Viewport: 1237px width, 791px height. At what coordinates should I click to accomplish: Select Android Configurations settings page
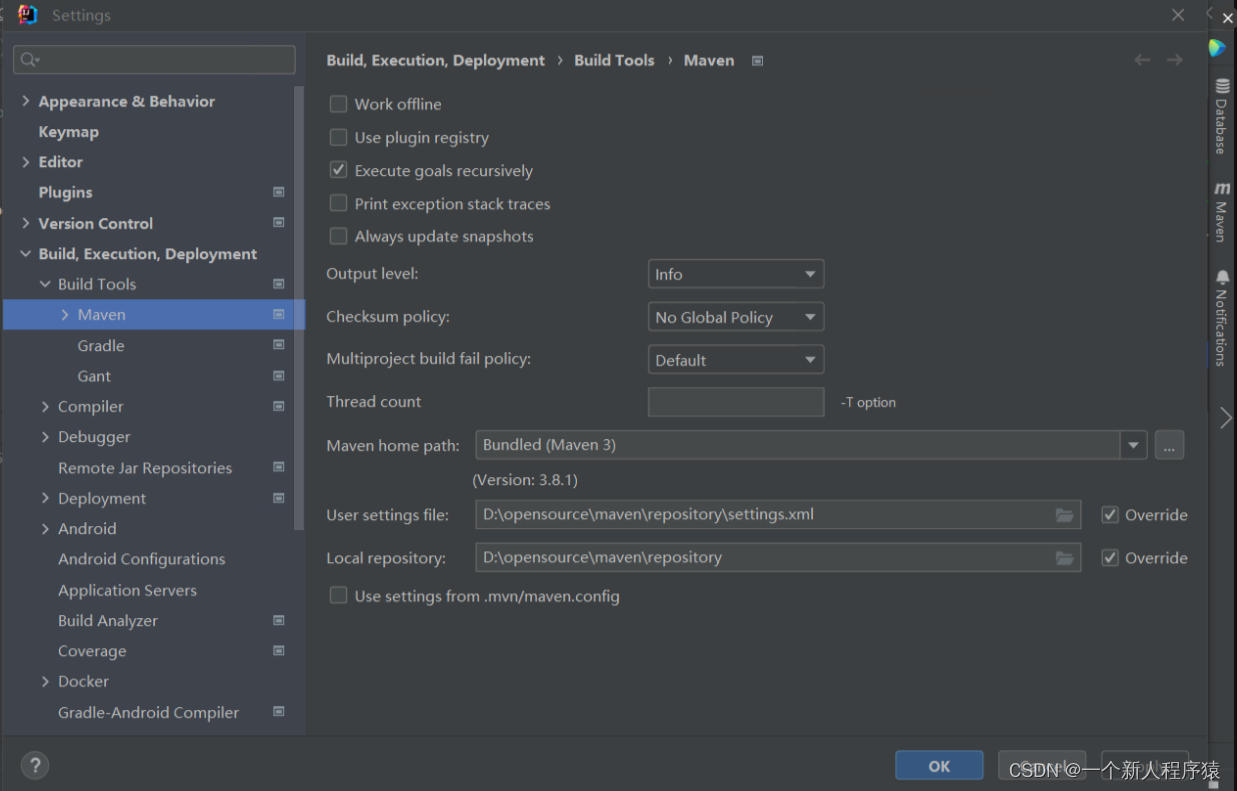141,559
